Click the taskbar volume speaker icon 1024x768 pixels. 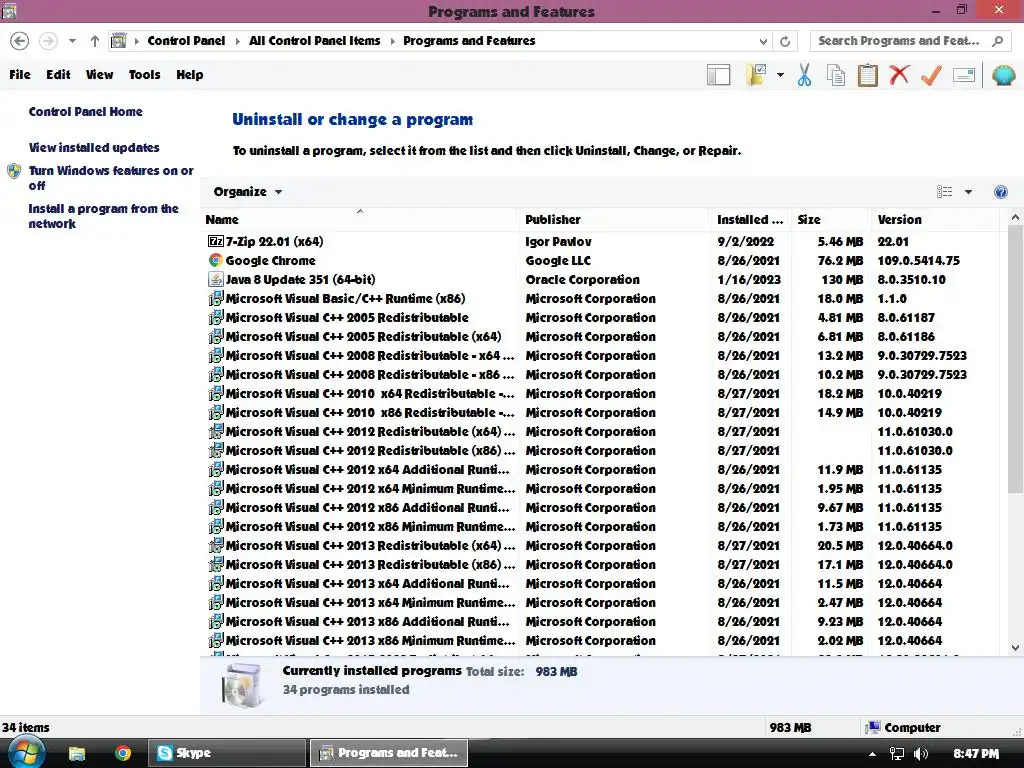click(921, 754)
